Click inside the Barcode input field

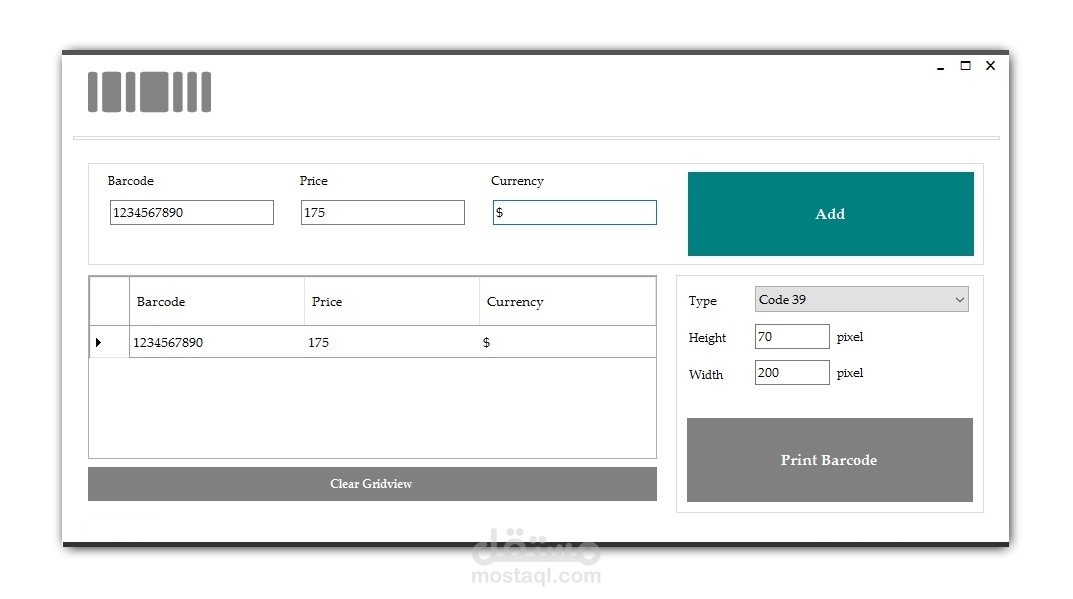190,212
